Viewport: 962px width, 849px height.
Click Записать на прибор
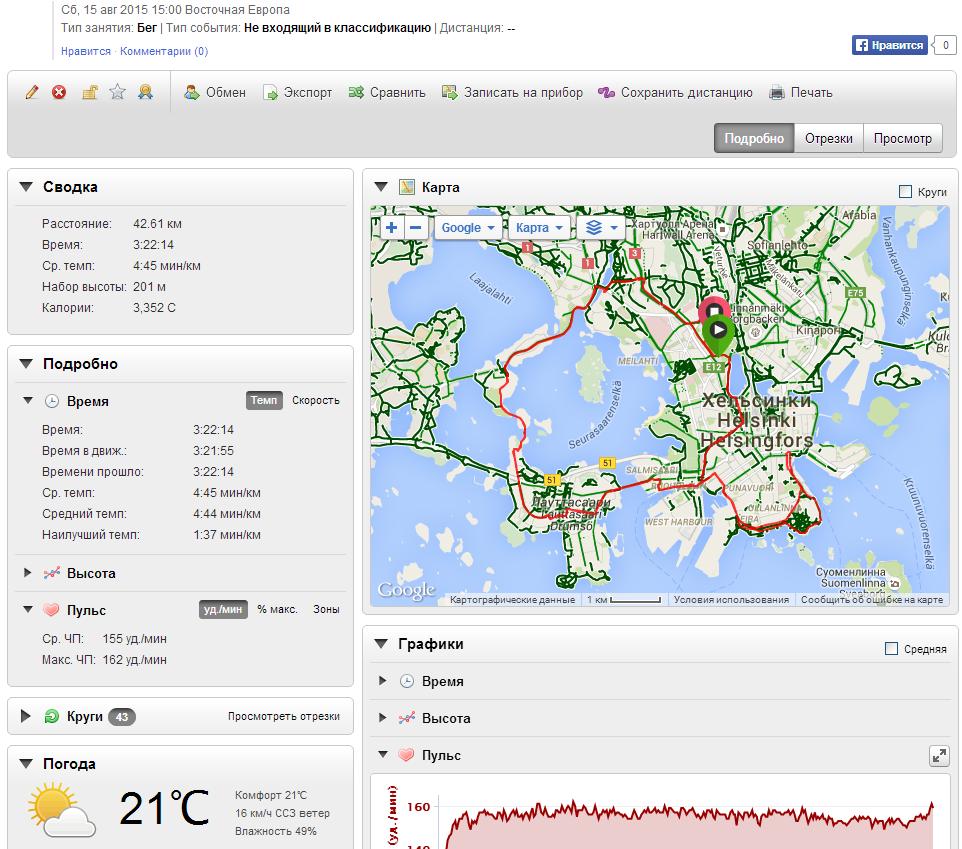coord(512,93)
